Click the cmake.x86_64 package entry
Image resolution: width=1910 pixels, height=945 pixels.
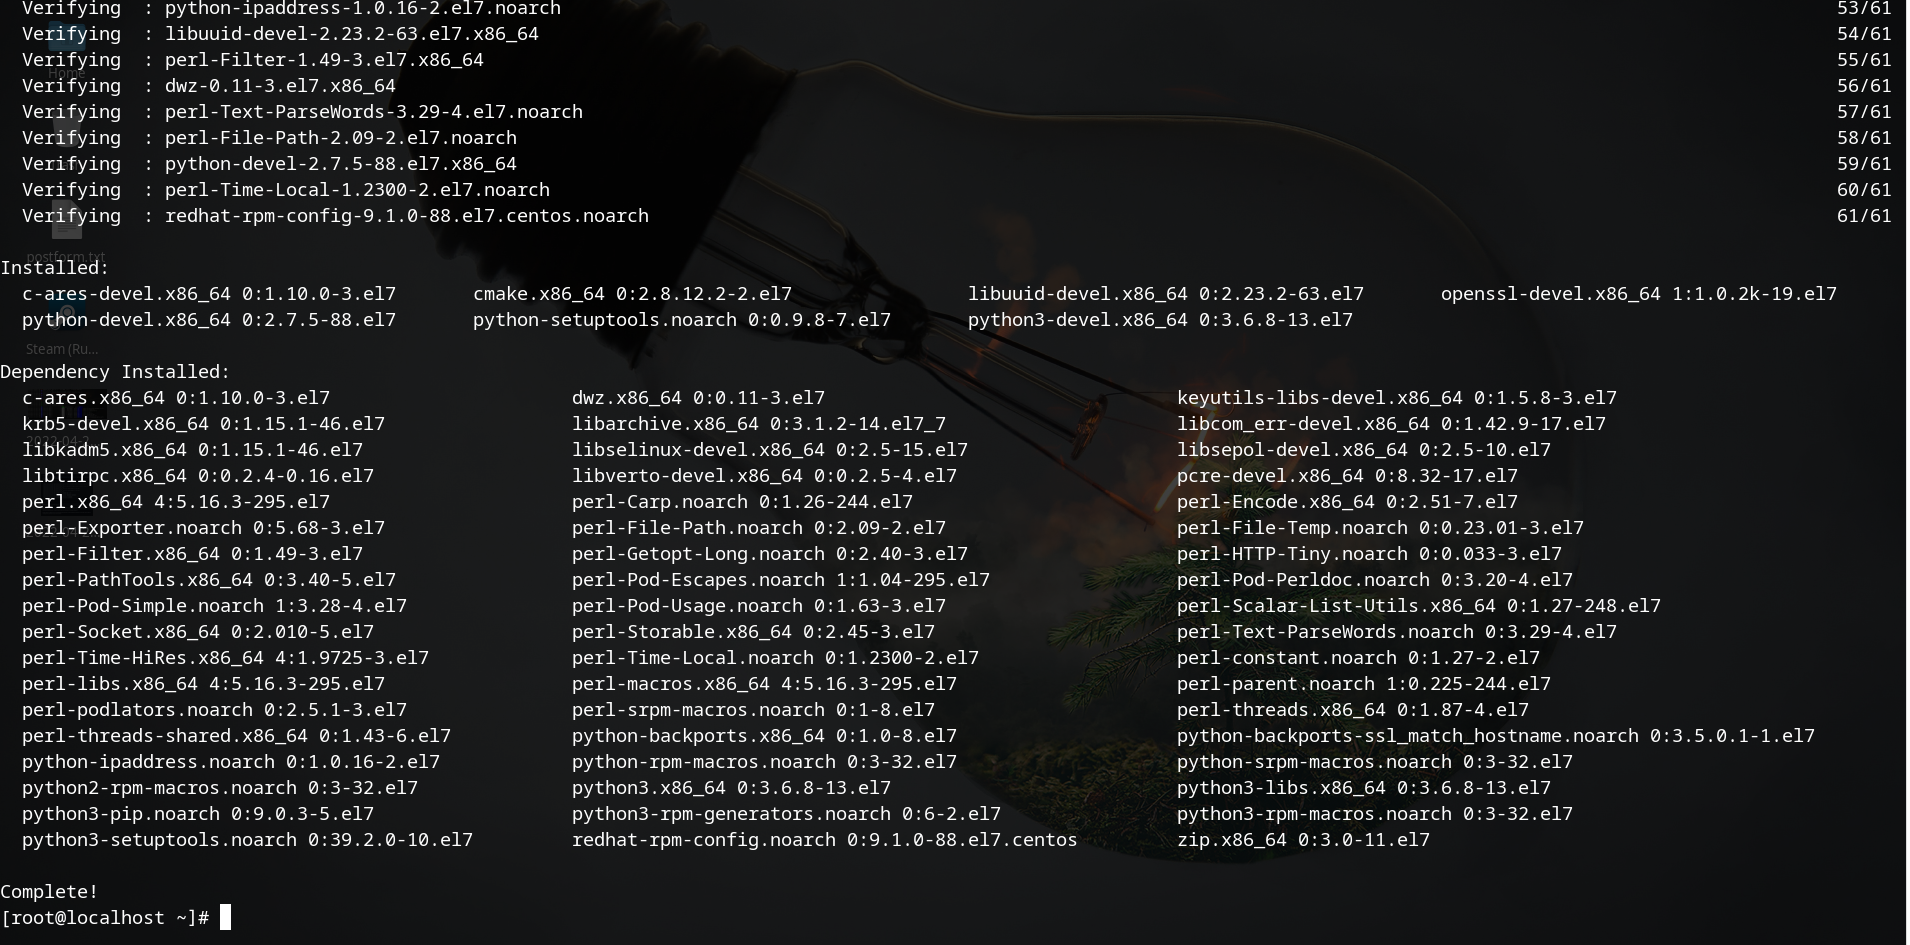pos(631,293)
